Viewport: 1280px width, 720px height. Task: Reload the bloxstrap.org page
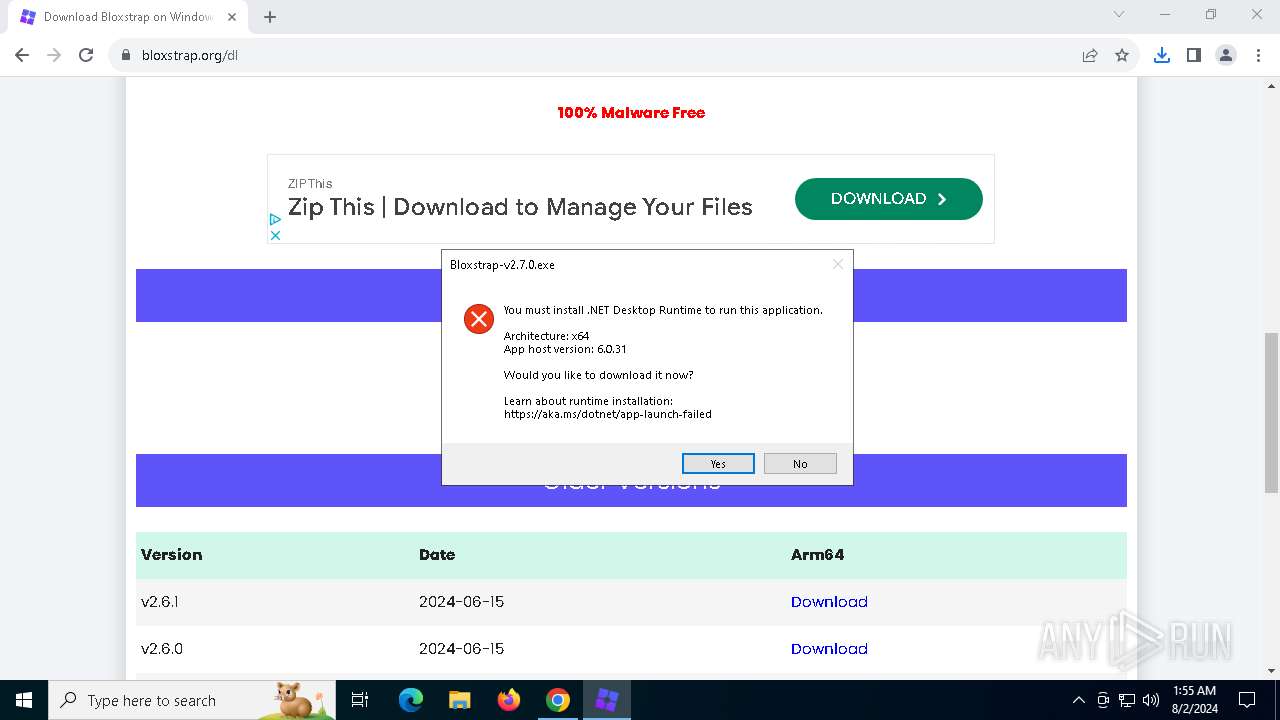tap(86, 55)
